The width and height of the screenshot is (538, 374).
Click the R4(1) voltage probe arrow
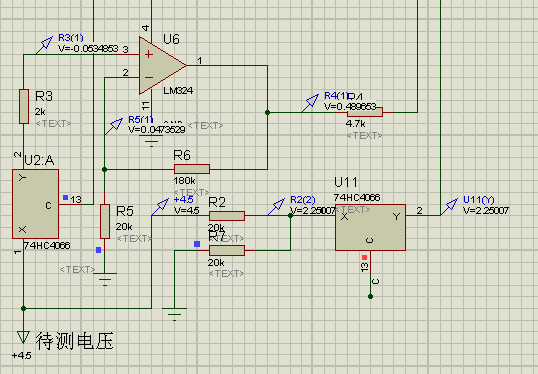pos(311,103)
